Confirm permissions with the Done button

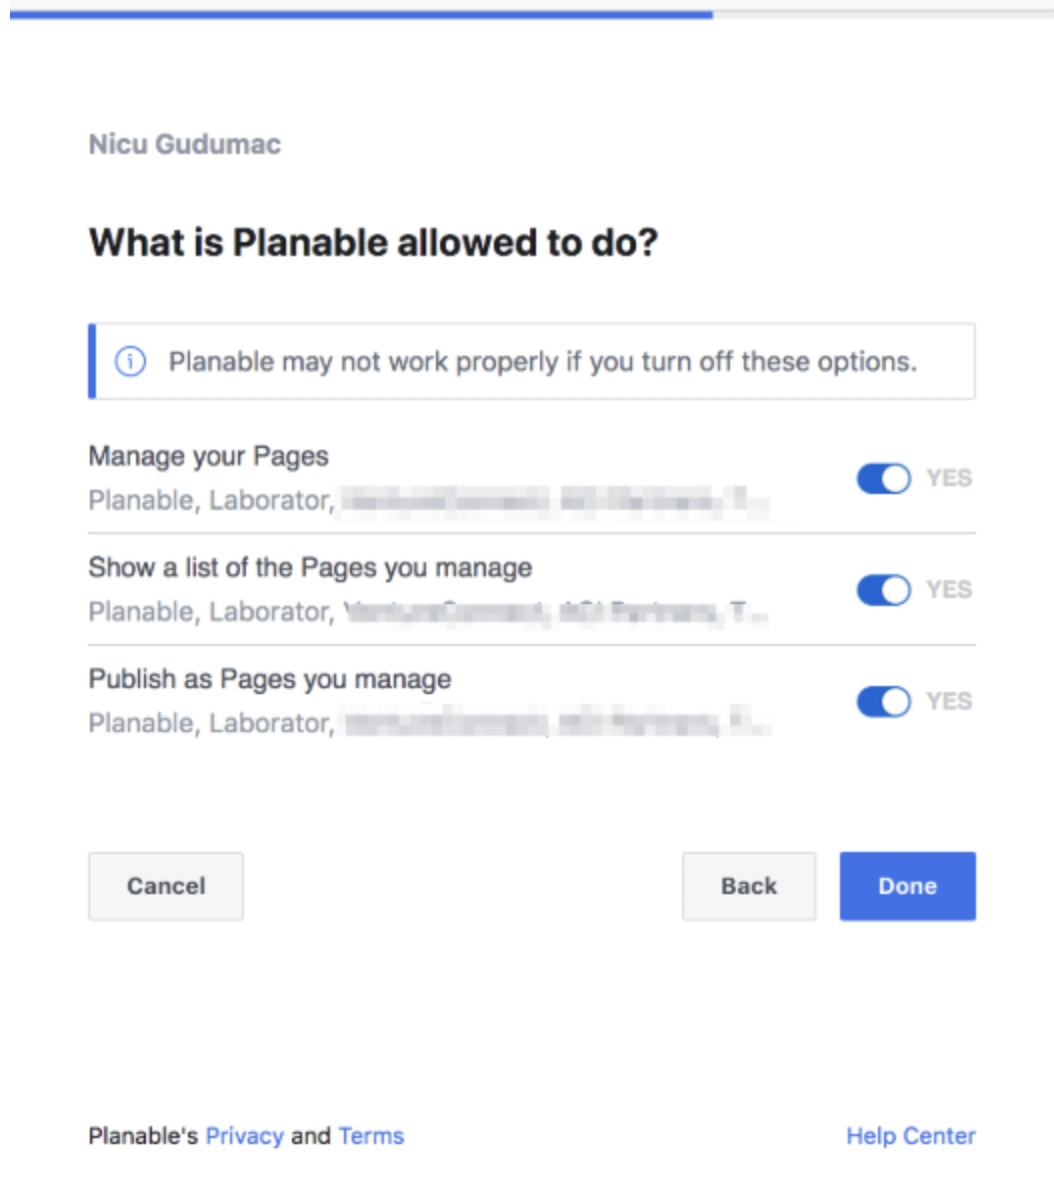907,886
